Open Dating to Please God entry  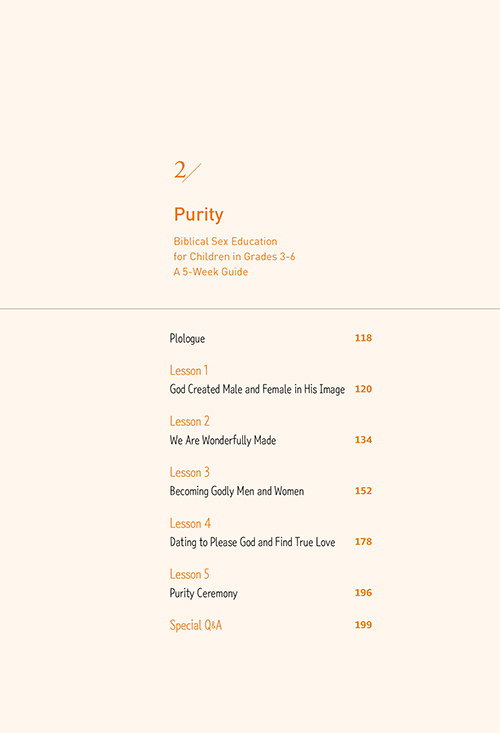(x=252, y=542)
